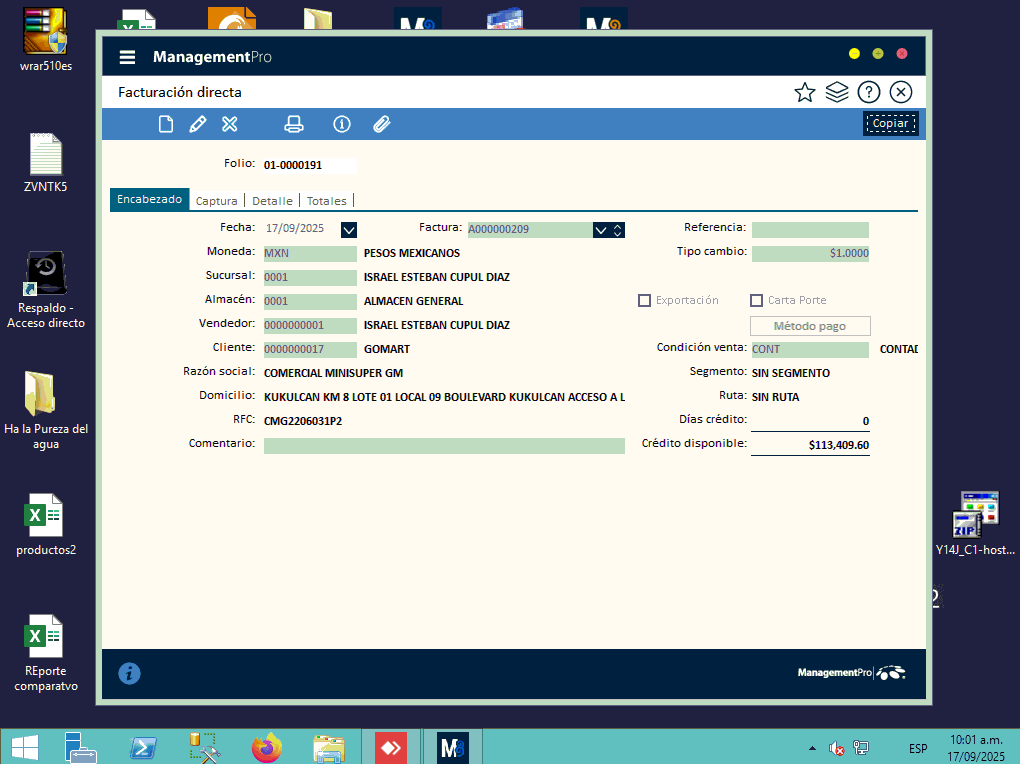The image size is (1020, 764).
Task: Click the Edit pencil icon
Action: point(198,124)
